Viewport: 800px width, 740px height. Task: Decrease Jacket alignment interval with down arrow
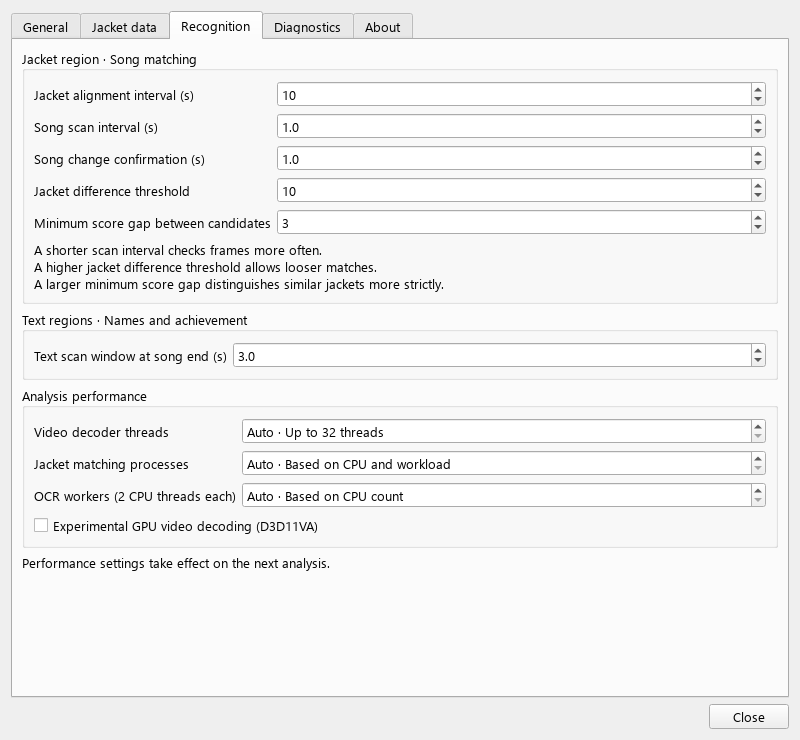[x=758, y=100]
